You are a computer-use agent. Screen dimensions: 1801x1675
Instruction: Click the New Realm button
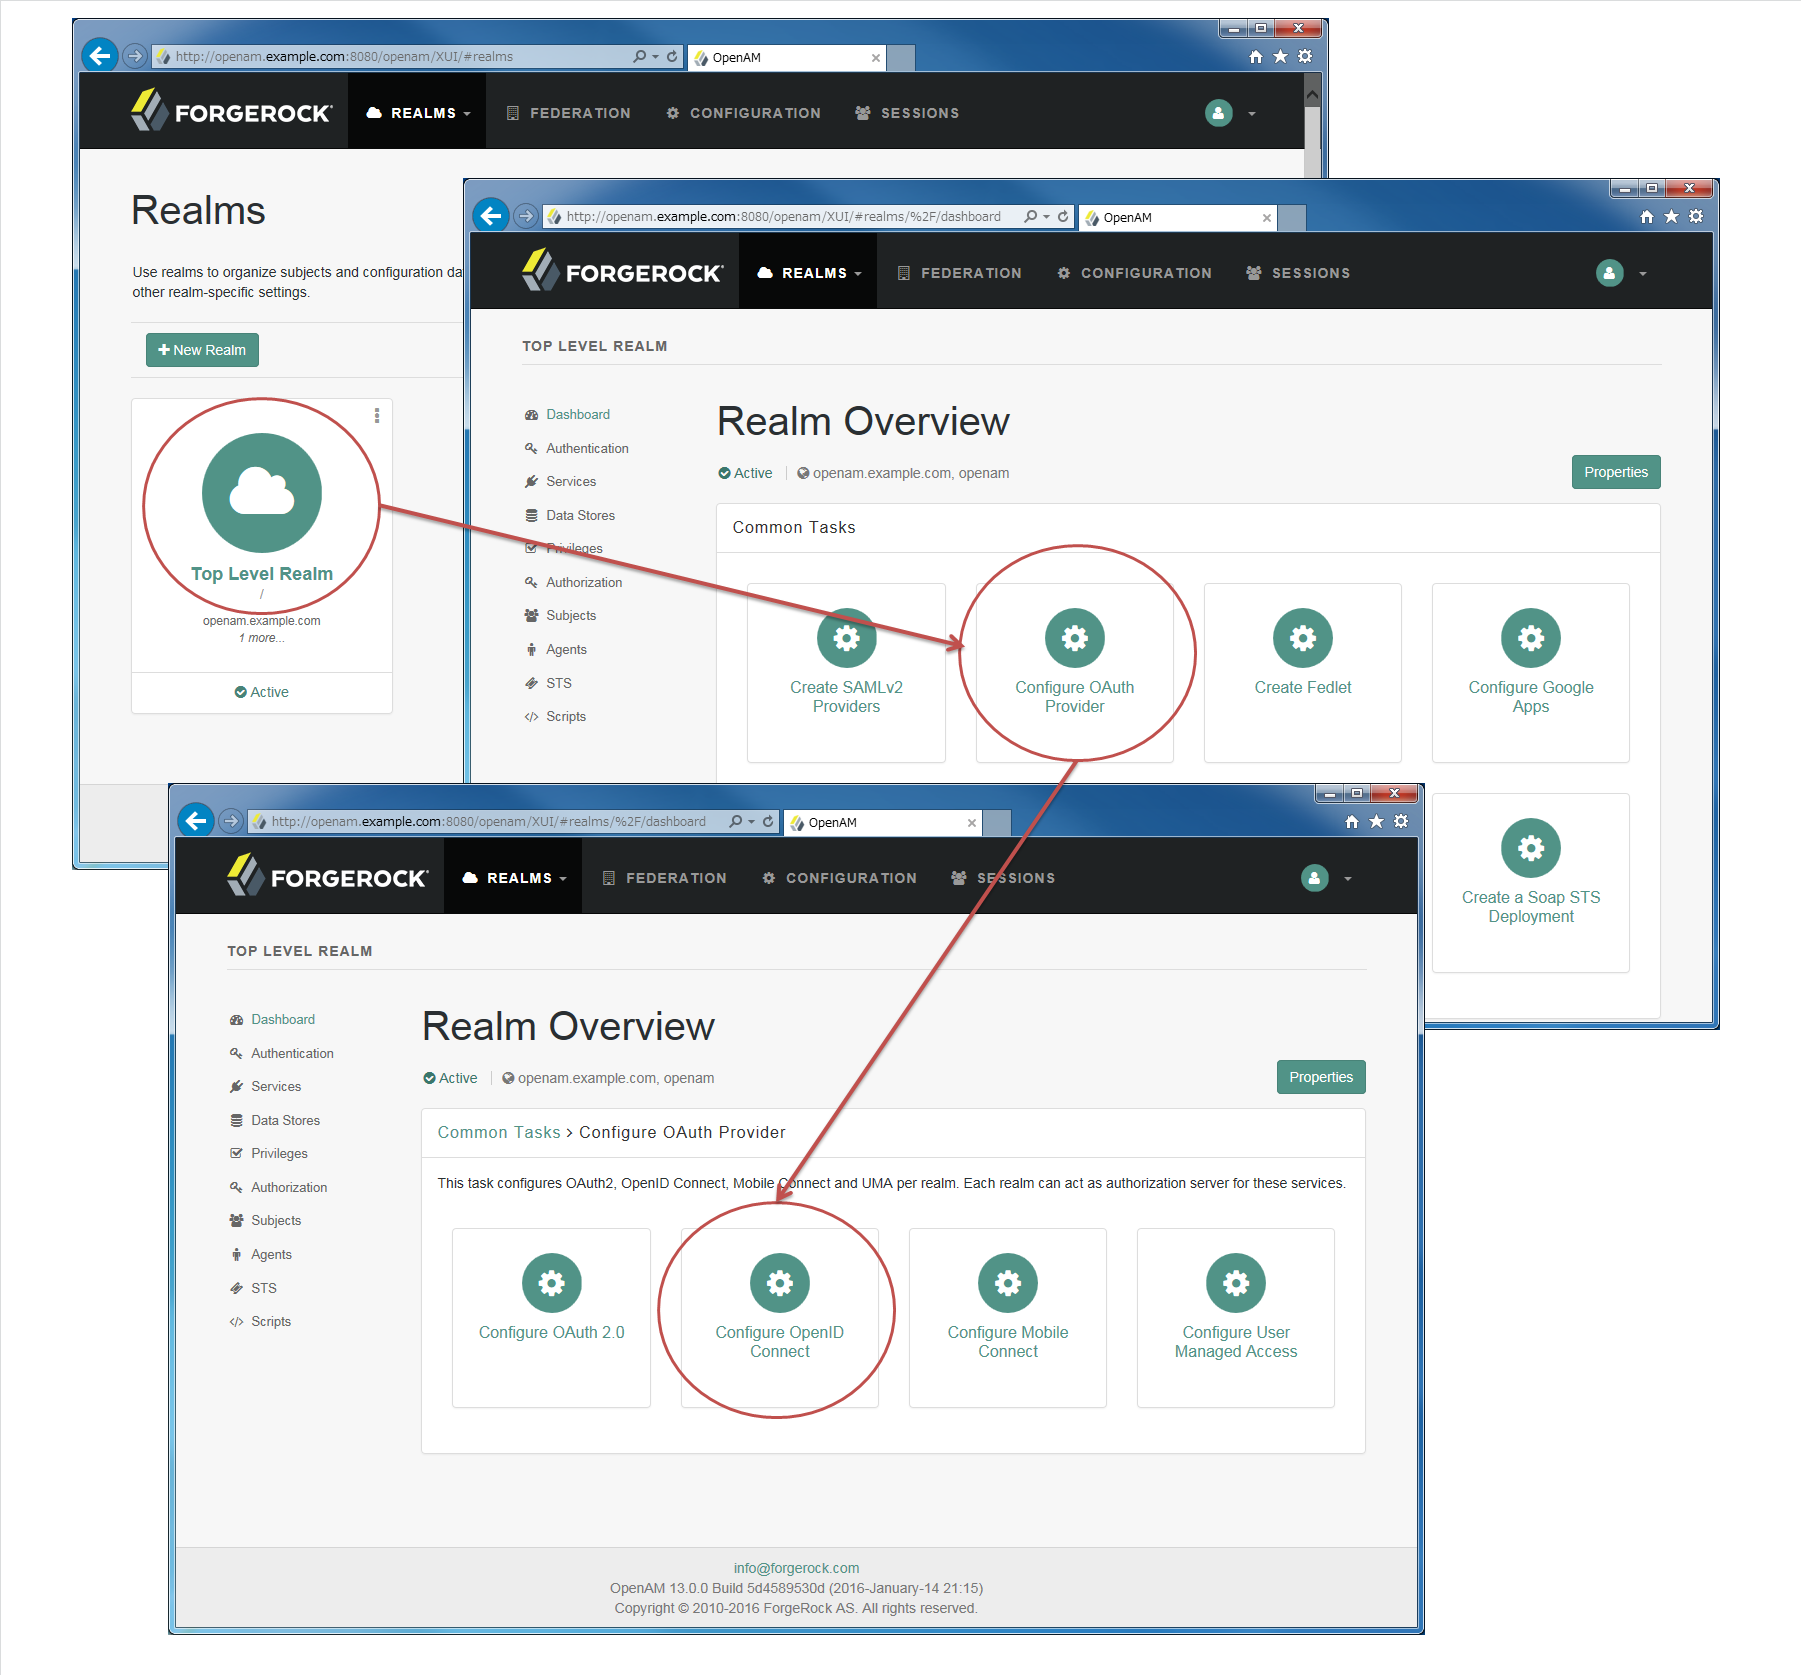[202, 350]
